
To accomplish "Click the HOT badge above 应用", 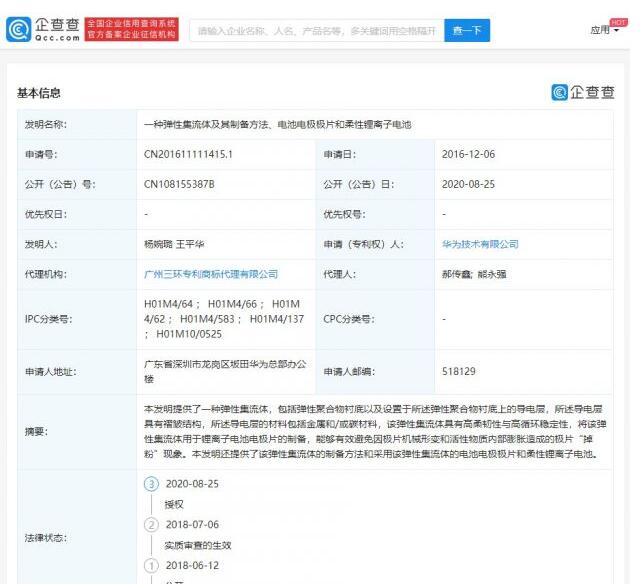I will tap(618, 22).
